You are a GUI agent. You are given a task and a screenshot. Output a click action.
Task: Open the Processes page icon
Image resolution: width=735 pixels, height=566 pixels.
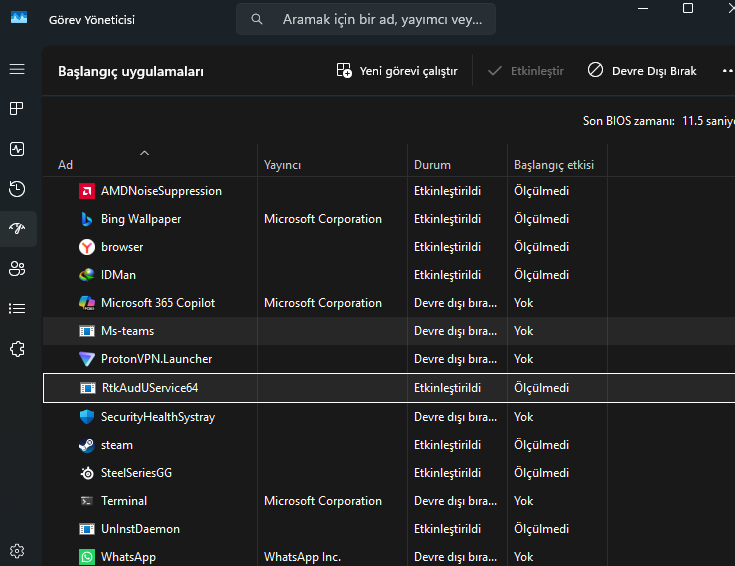click(x=17, y=108)
